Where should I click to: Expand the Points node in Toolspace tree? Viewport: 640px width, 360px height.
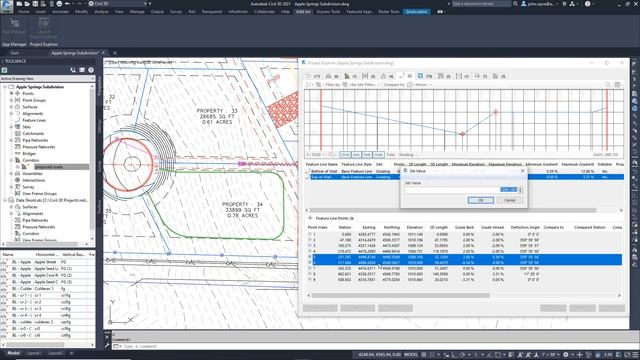11,93
